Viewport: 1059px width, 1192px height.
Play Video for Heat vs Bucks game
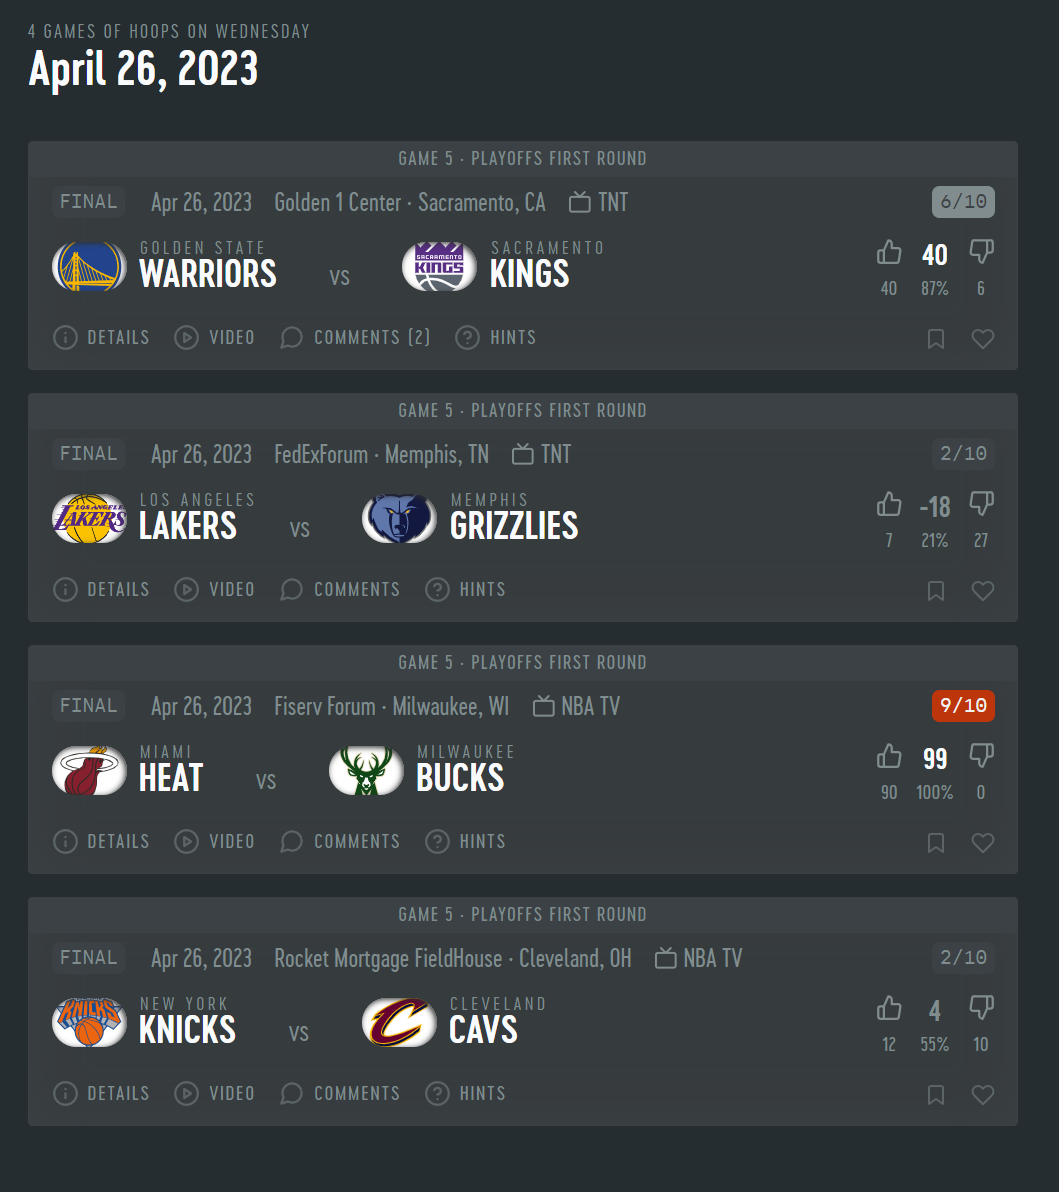[x=214, y=842]
